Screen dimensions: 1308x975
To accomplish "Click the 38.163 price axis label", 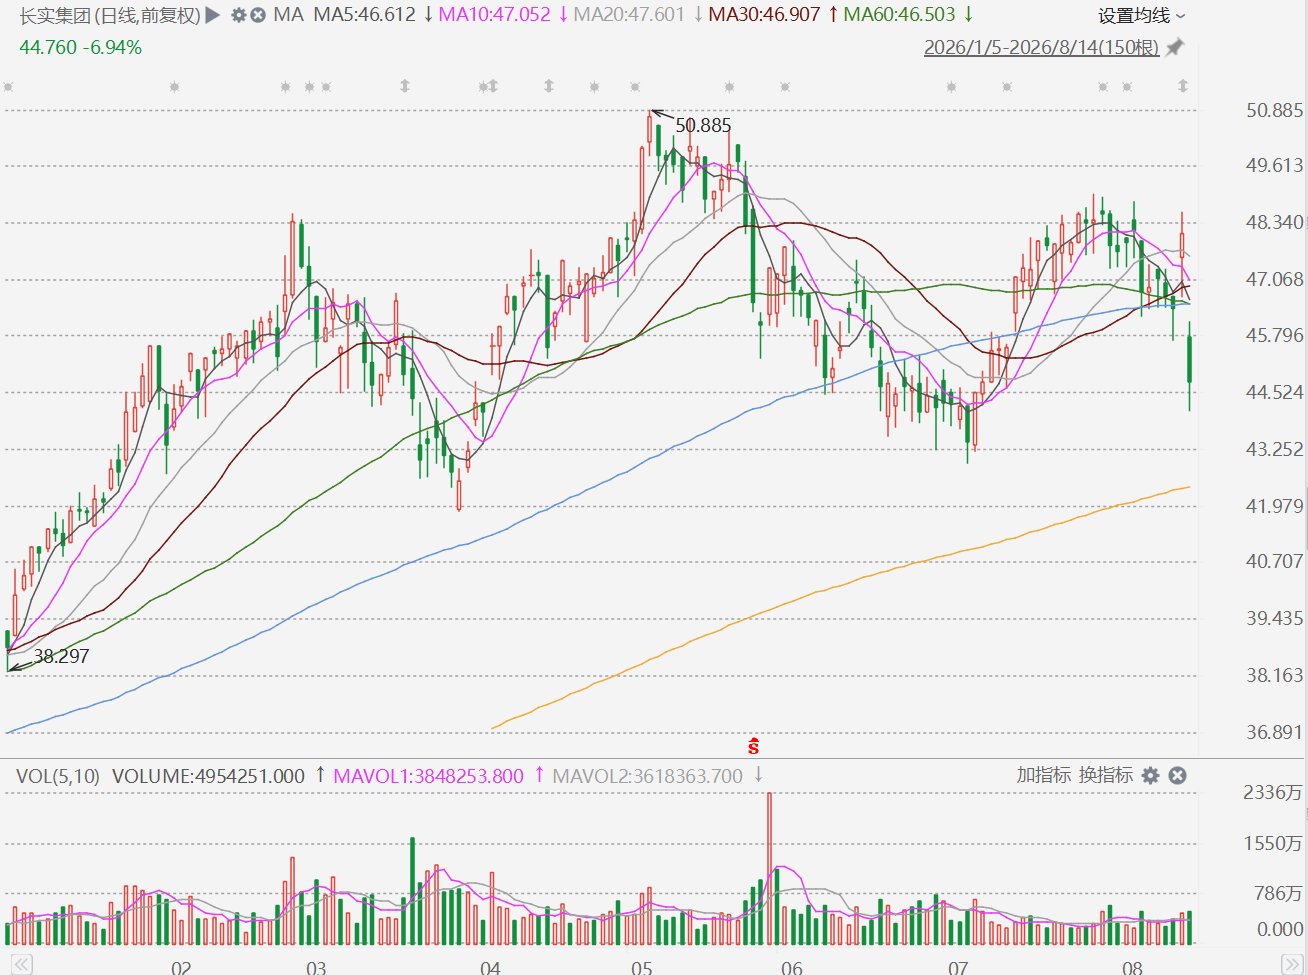I will tap(1275, 675).
